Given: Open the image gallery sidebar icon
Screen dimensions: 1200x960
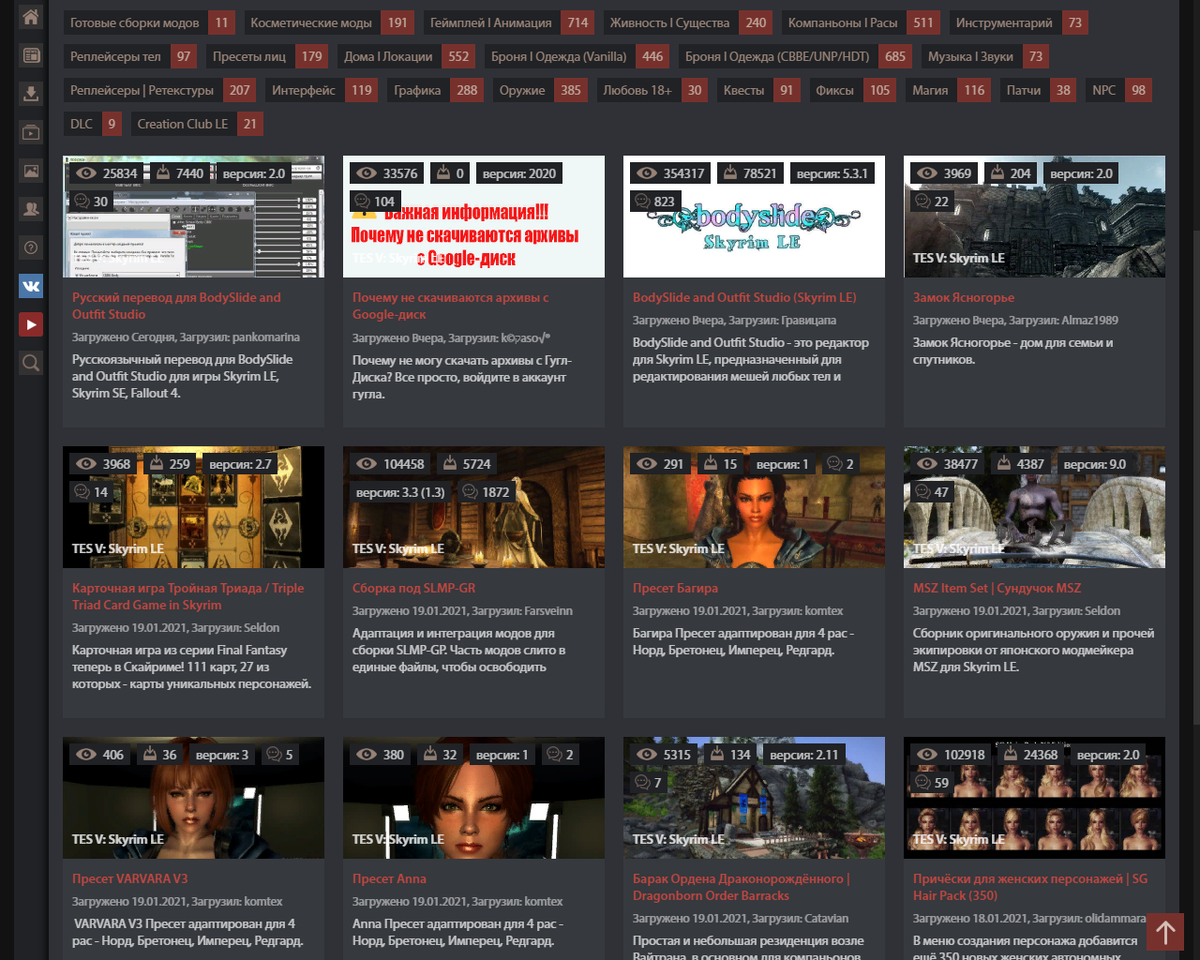Looking at the screenshot, I should coord(31,171).
